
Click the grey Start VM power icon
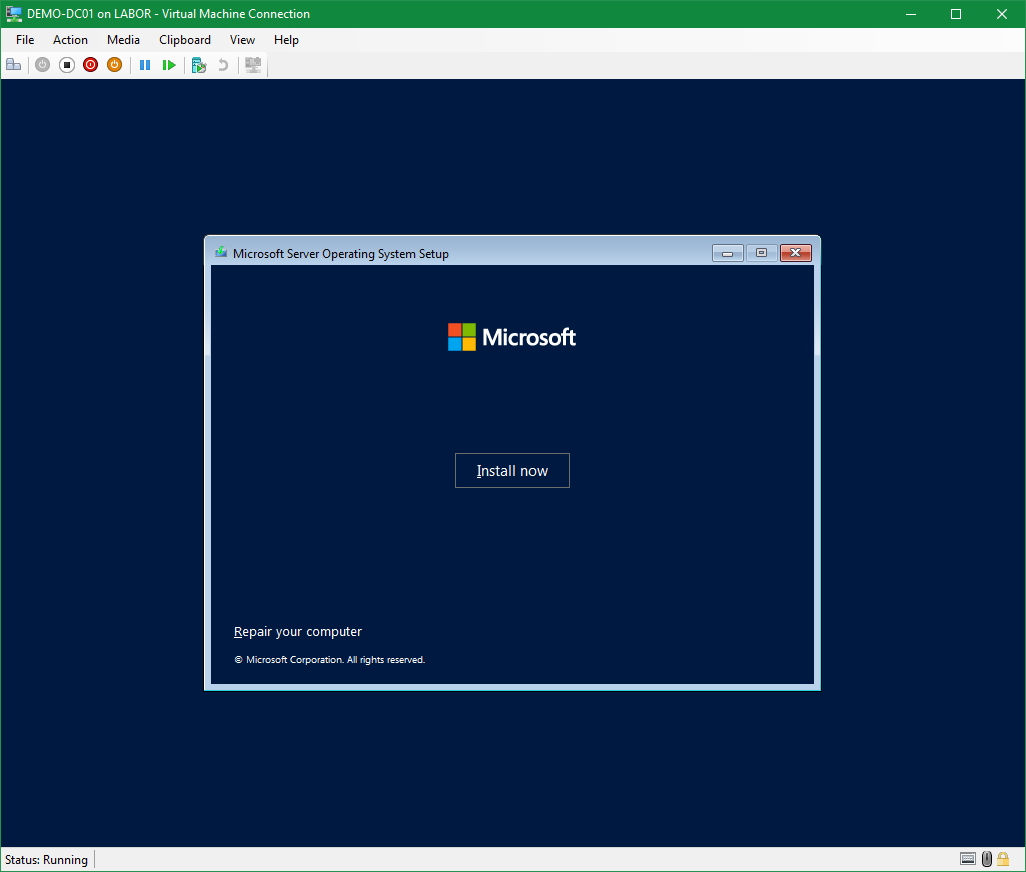point(42,65)
